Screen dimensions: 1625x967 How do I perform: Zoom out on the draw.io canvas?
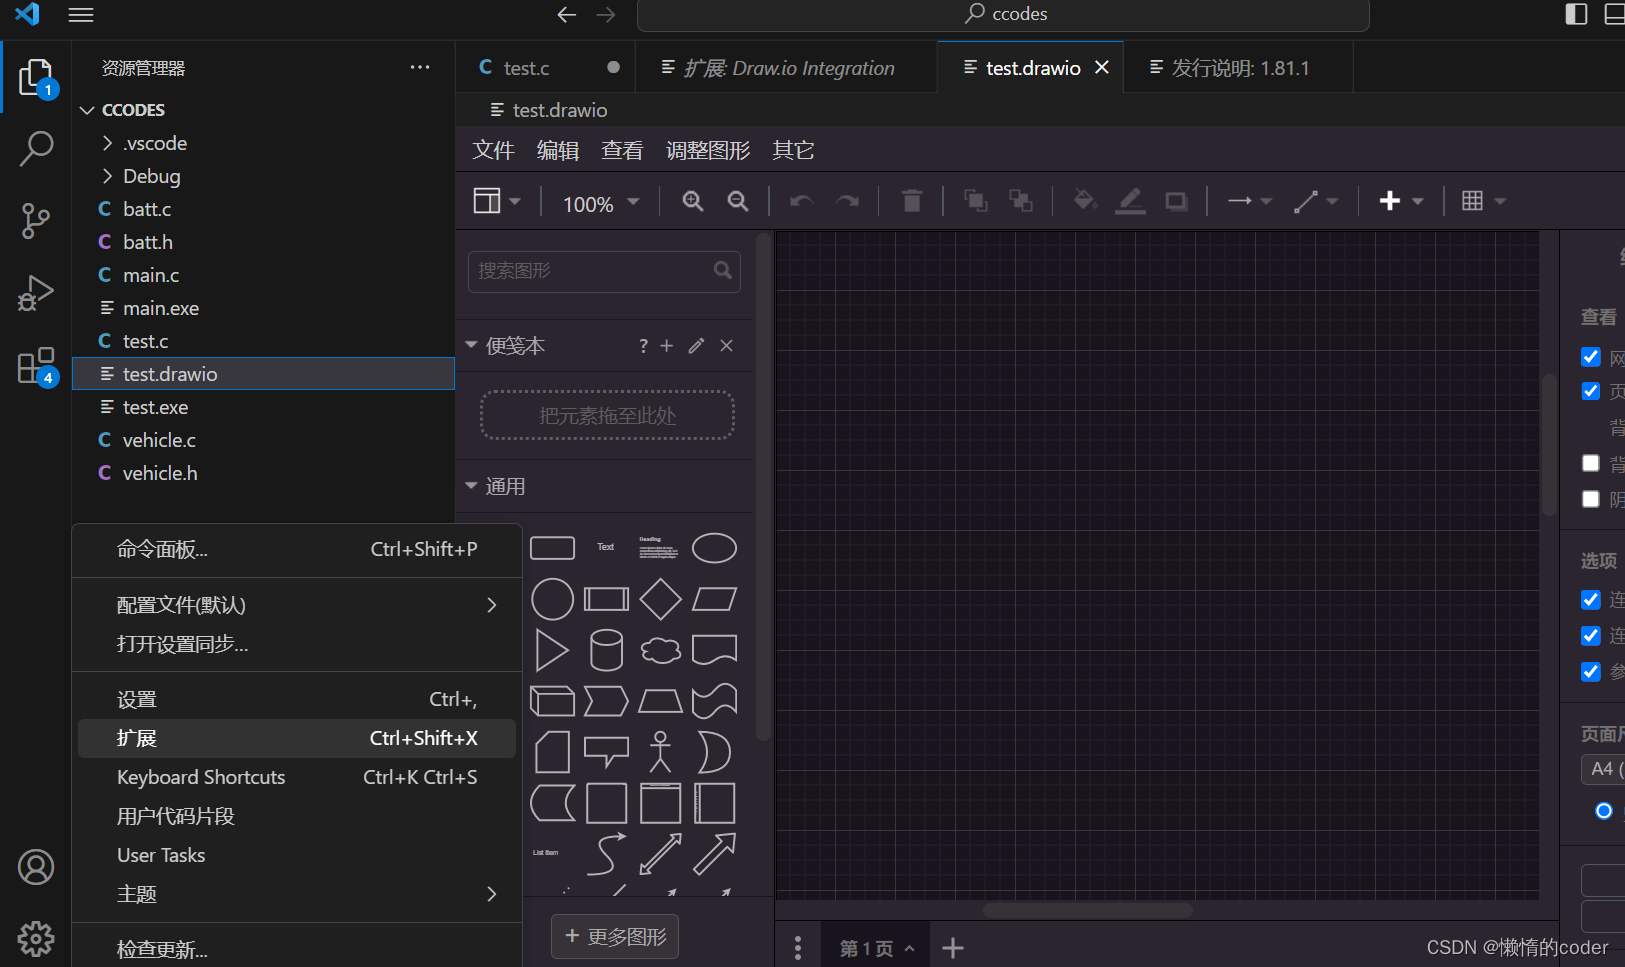(738, 201)
